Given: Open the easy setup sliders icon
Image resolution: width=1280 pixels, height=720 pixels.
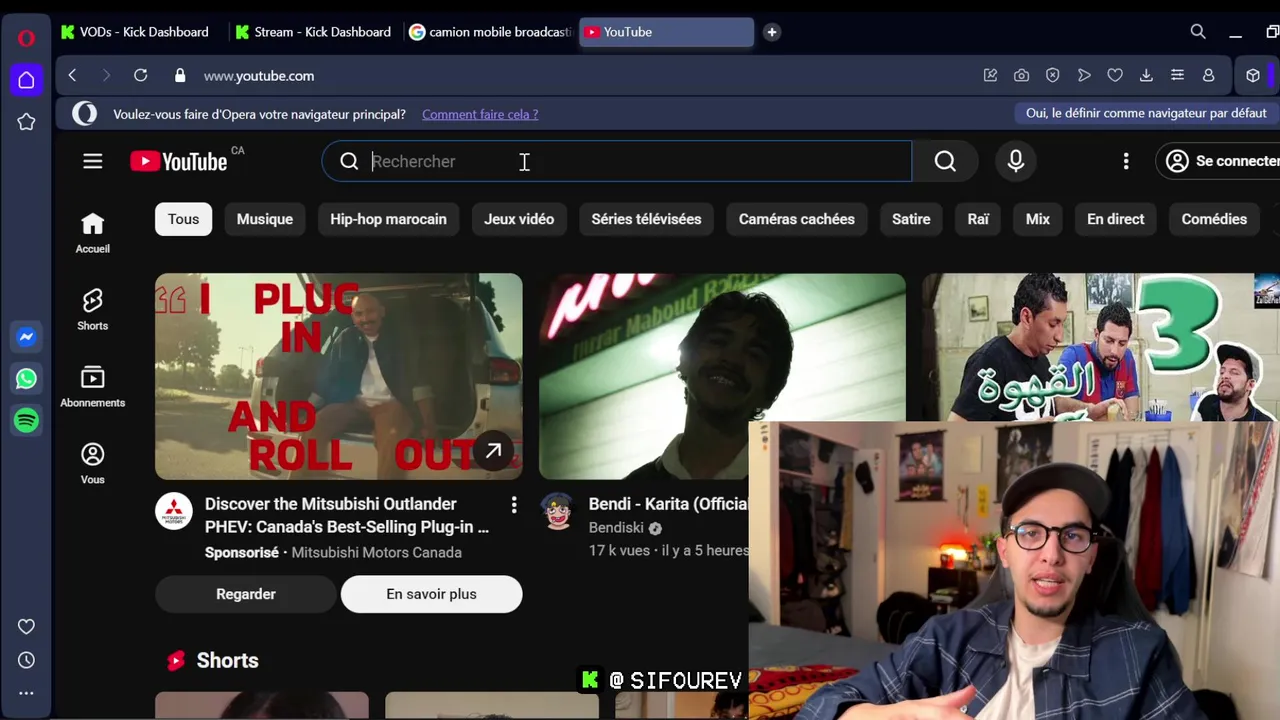Looking at the screenshot, I should pyautogui.click(x=1177, y=75).
